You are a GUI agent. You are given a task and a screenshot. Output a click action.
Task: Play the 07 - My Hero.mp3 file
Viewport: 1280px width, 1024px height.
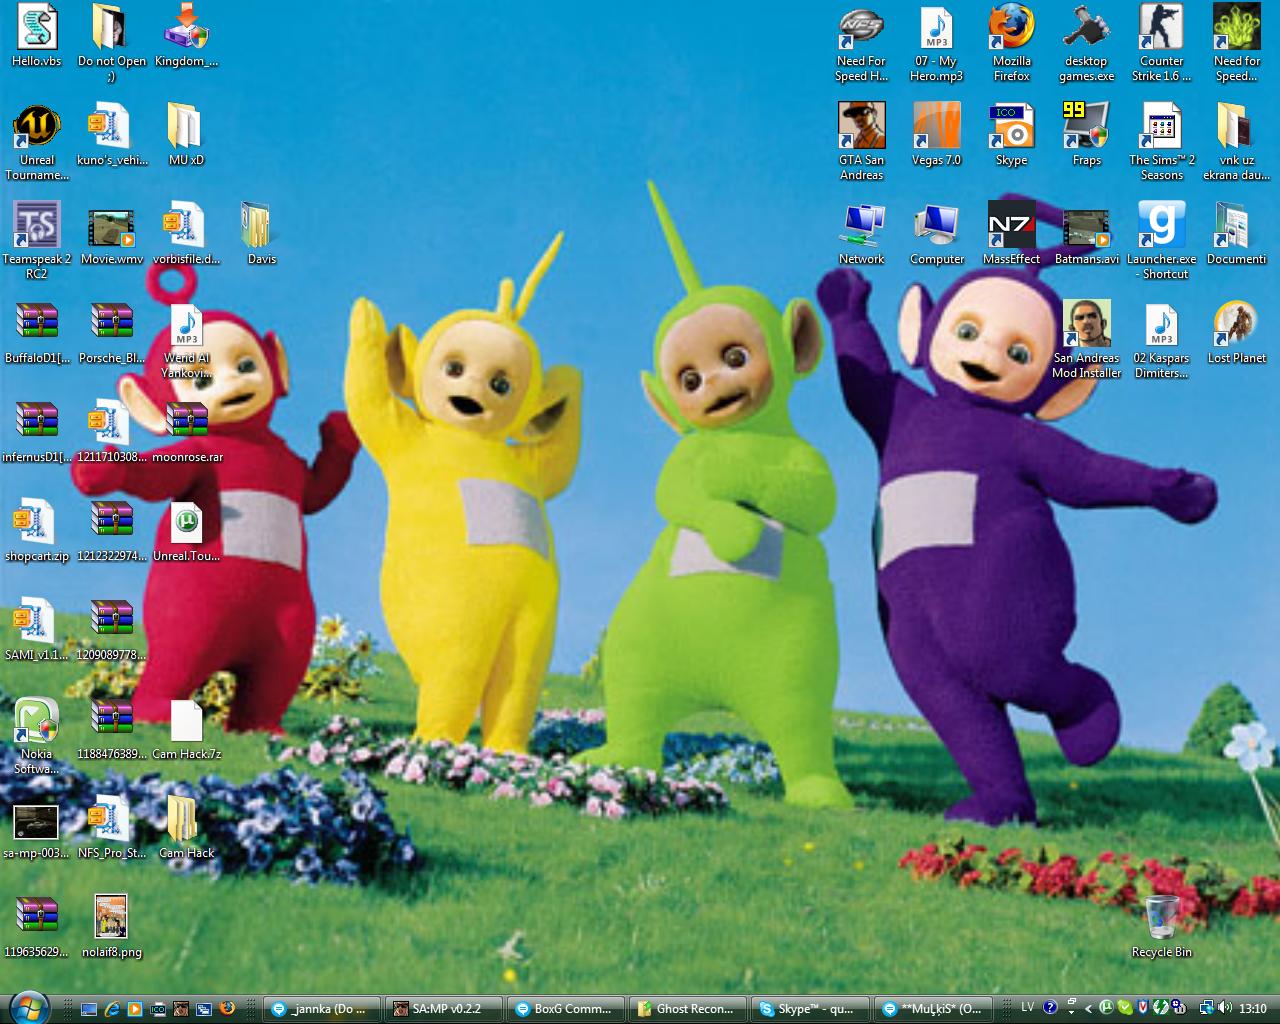[936, 43]
